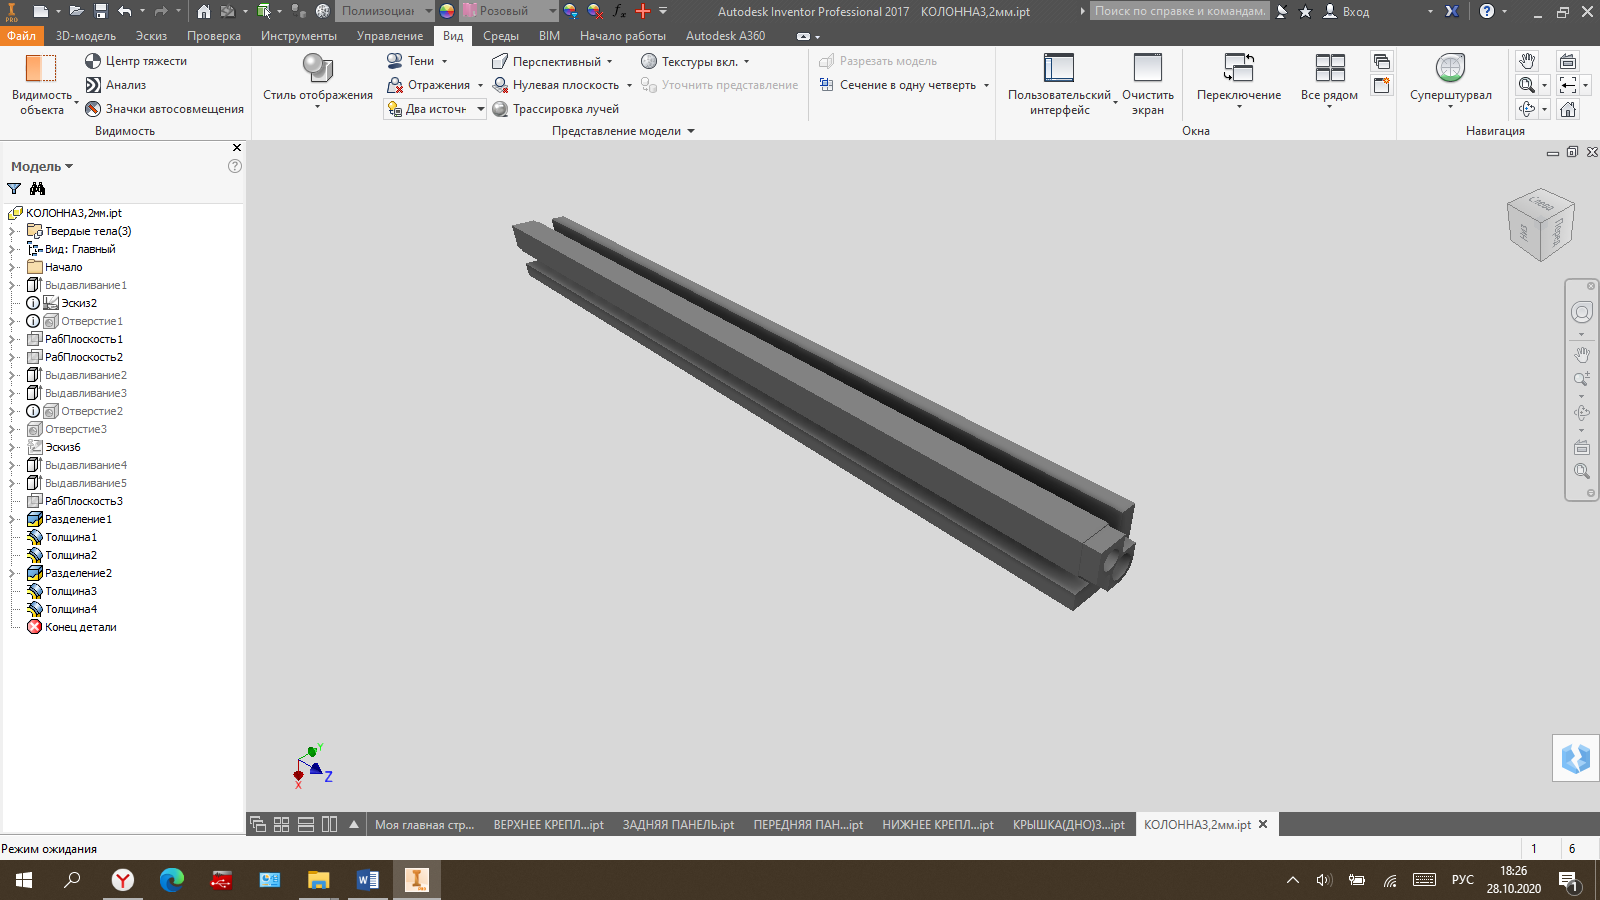
Task: Click the Видимость объекта icon
Action: (x=41, y=68)
